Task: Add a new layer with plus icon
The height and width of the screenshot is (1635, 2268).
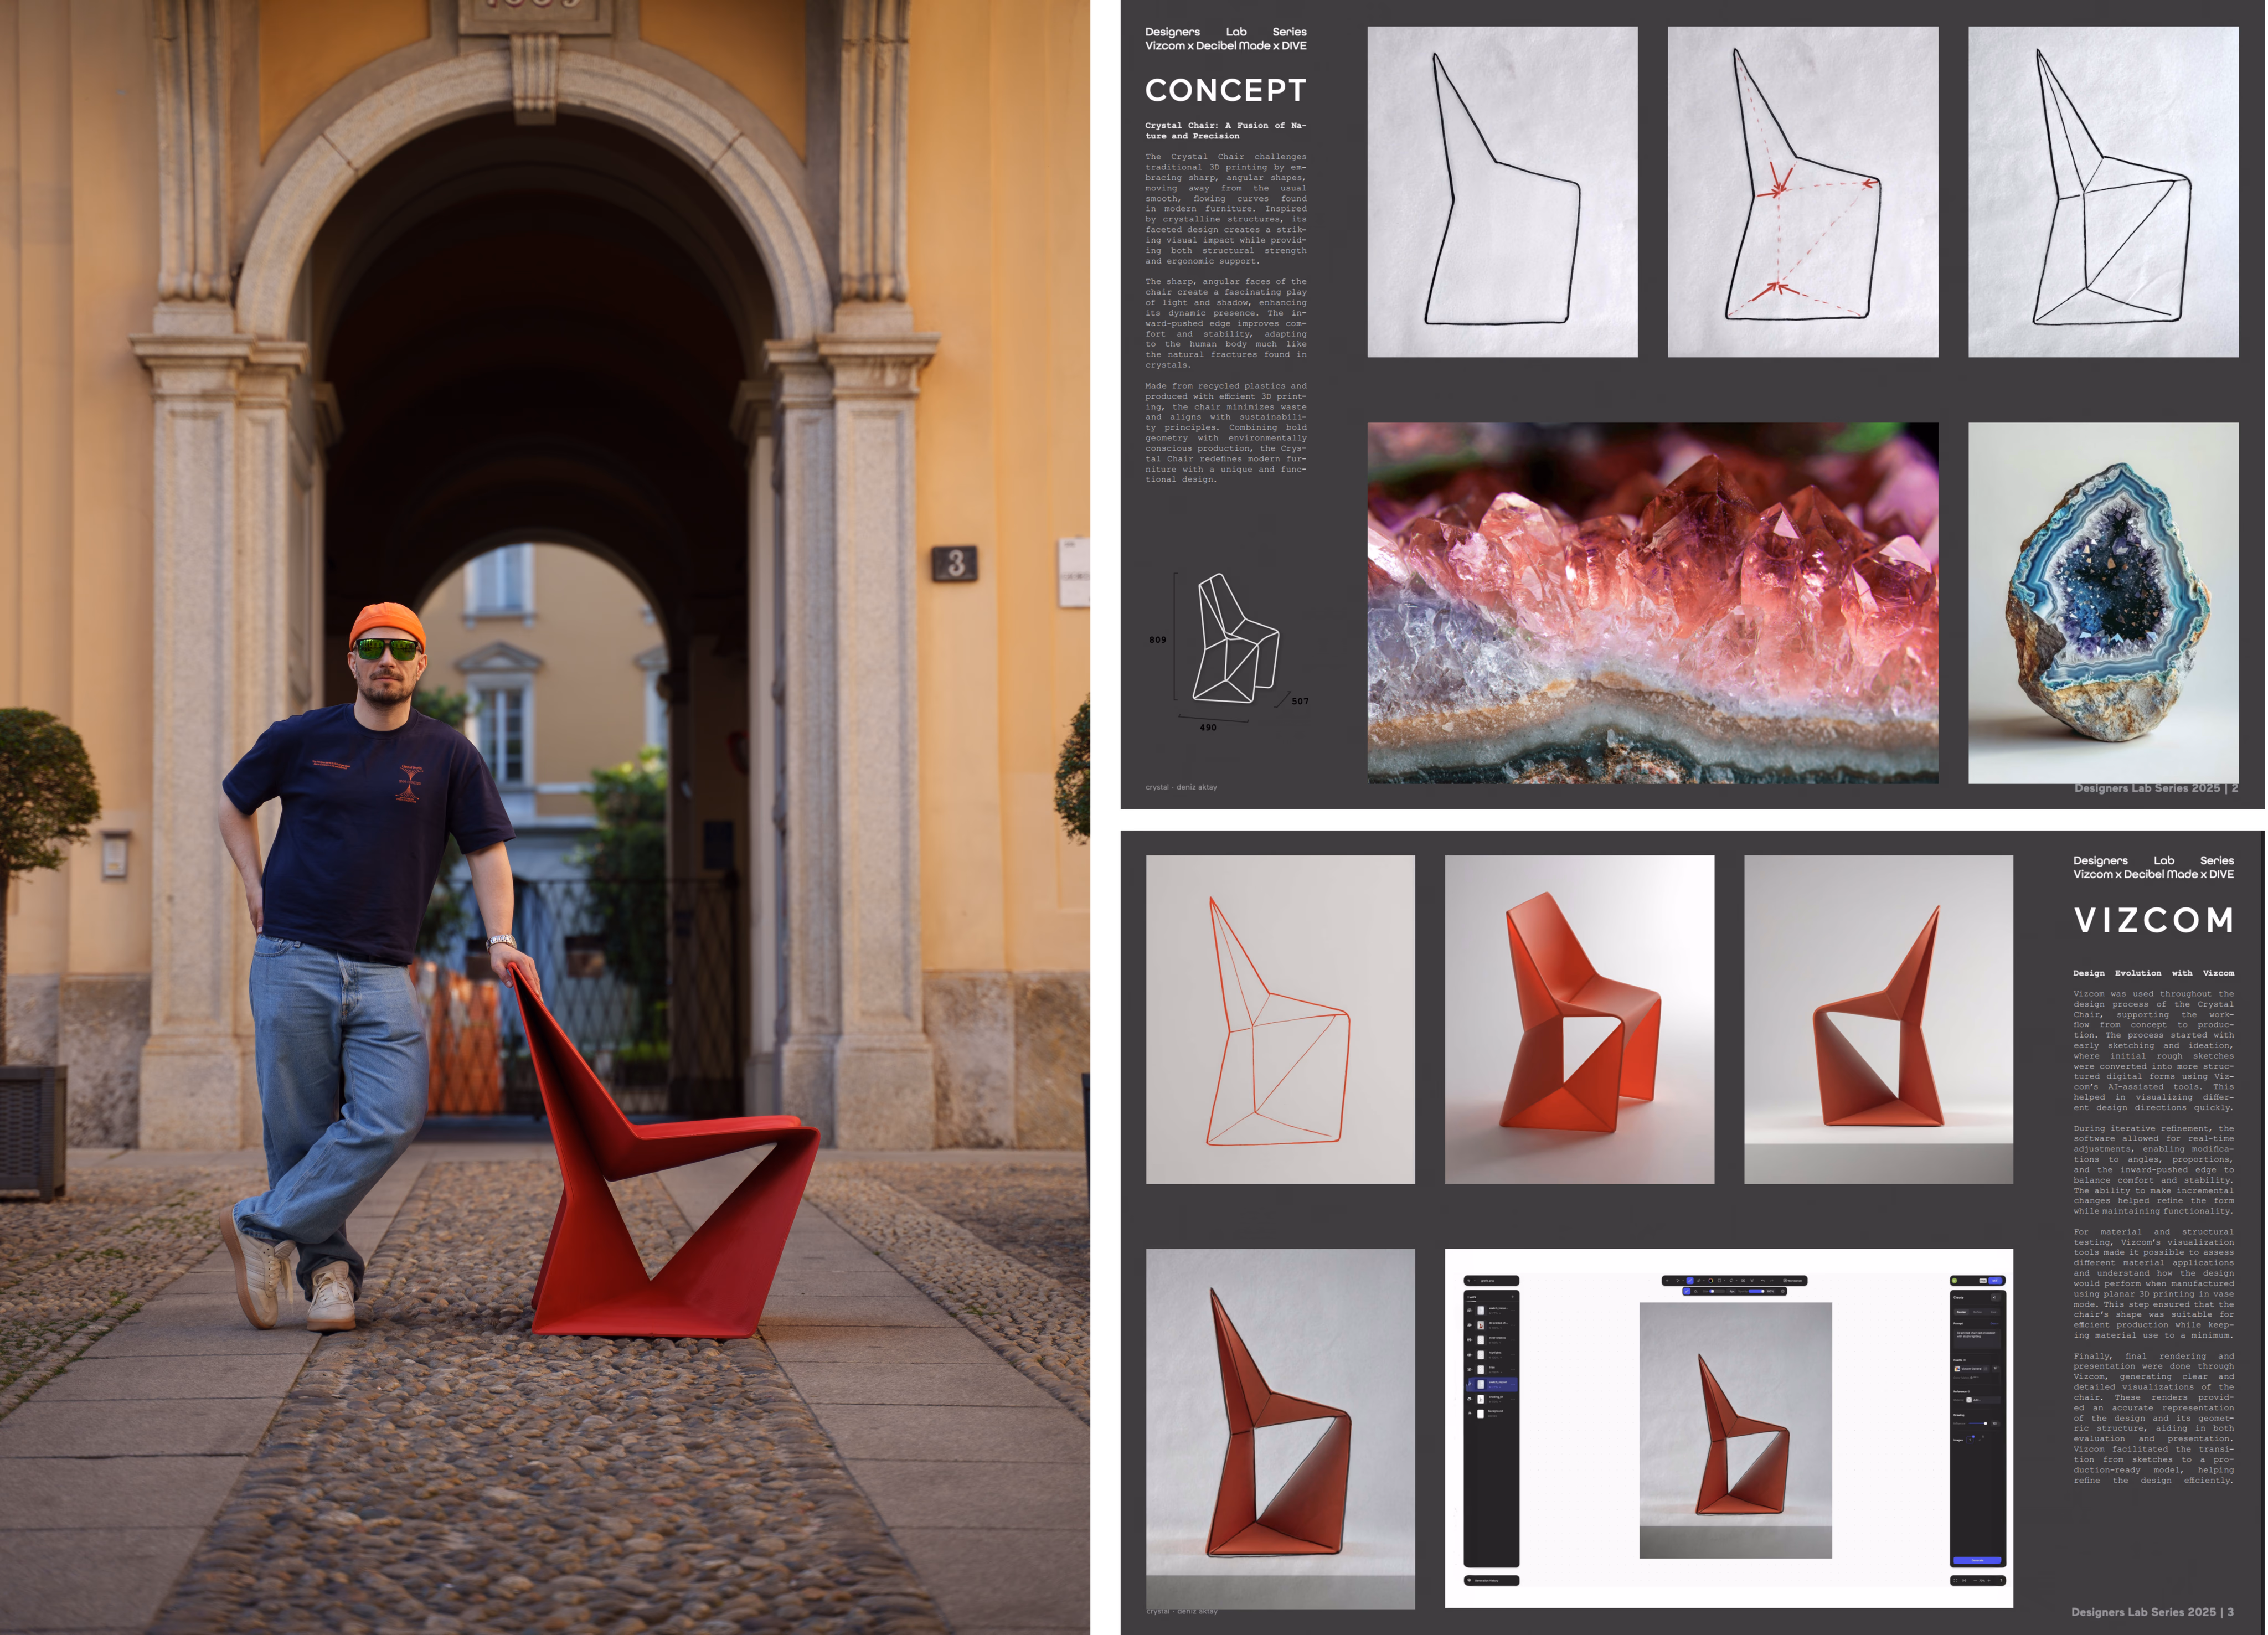Action: pos(1513,1297)
